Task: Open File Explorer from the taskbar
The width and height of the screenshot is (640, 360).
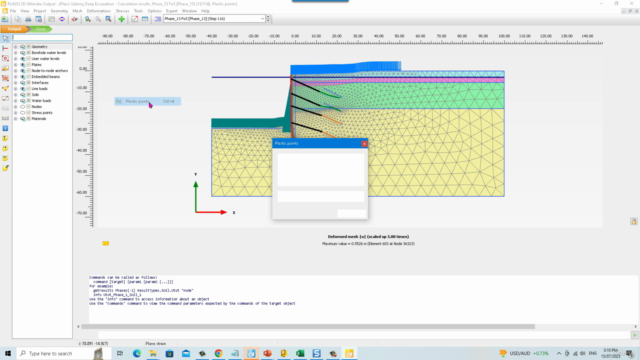Action: click(153, 353)
